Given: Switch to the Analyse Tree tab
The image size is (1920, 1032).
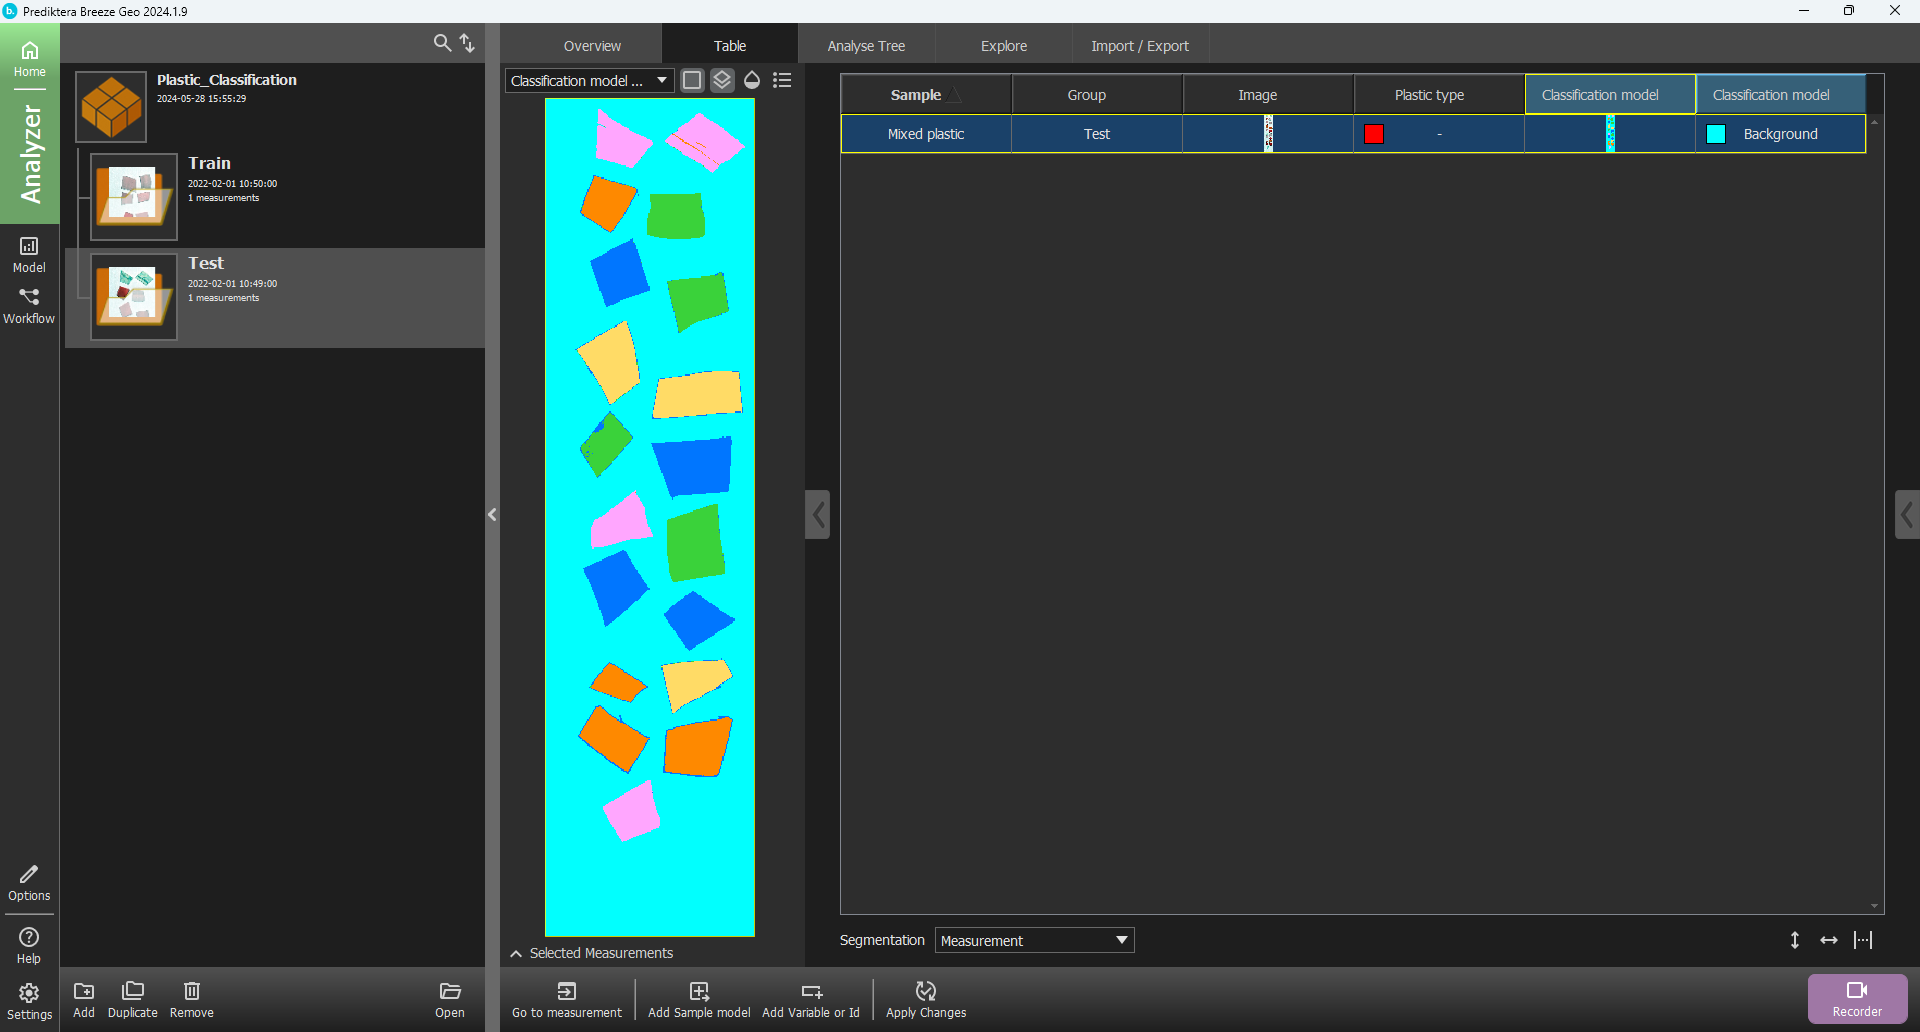Looking at the screenshot, I should click(x=866, y=46).
